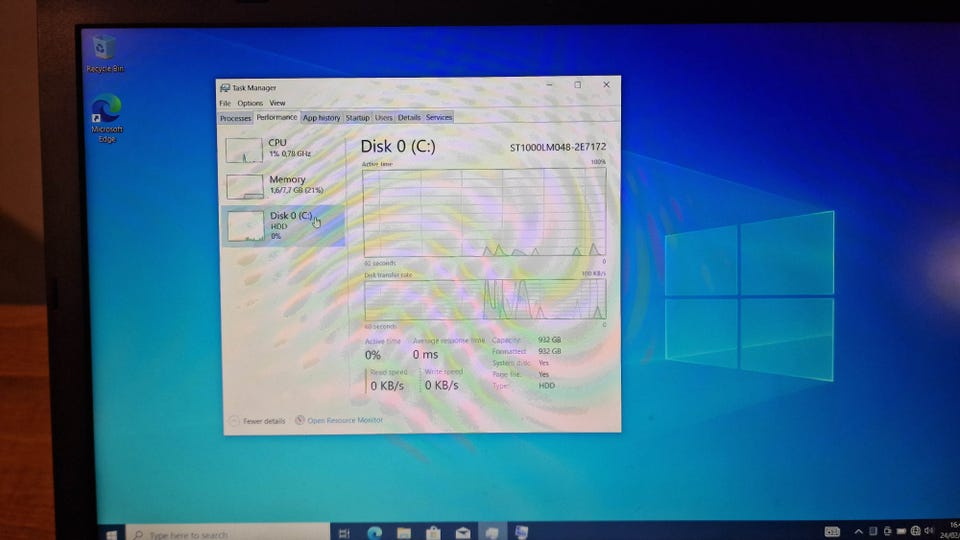Click the Resource Monitor icon beside the link
960x540 pixels.
[300, 420]
